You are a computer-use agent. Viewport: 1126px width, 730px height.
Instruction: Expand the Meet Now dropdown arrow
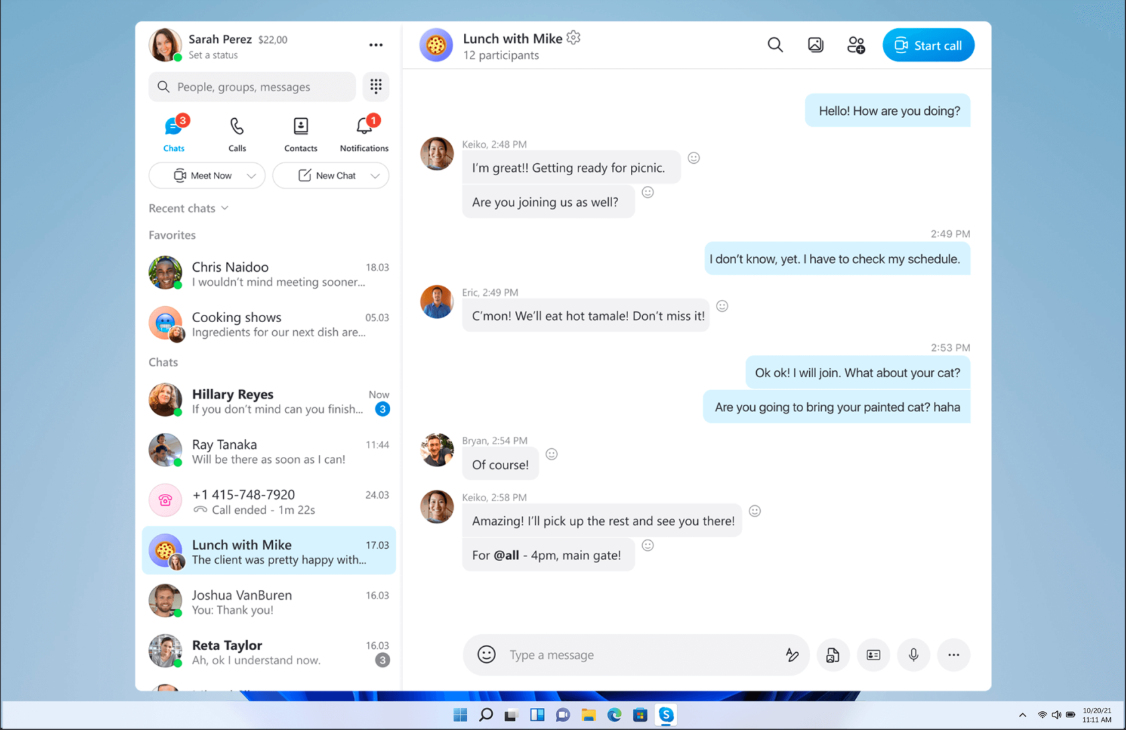point(252,176)
